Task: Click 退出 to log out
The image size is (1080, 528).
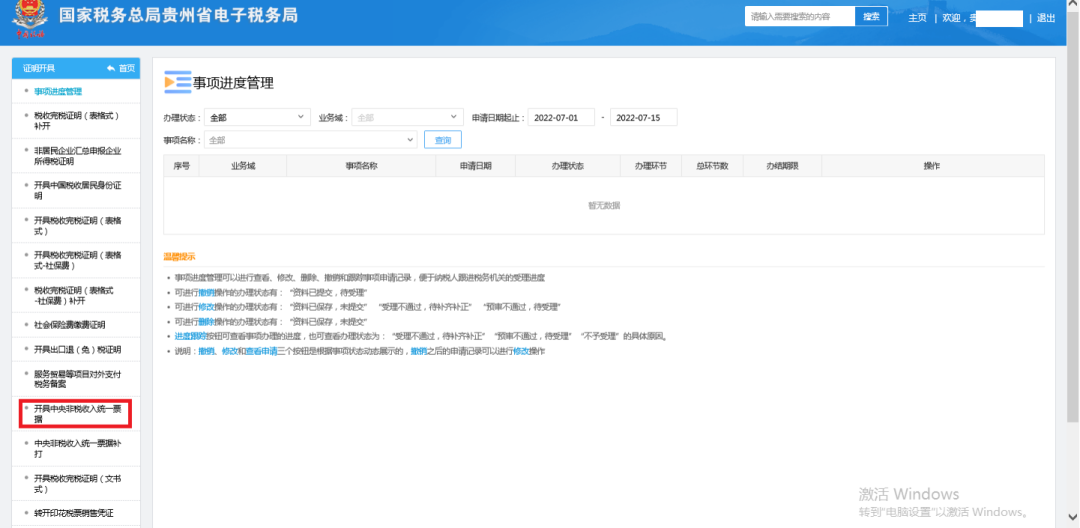Action: coord(1045,18)
